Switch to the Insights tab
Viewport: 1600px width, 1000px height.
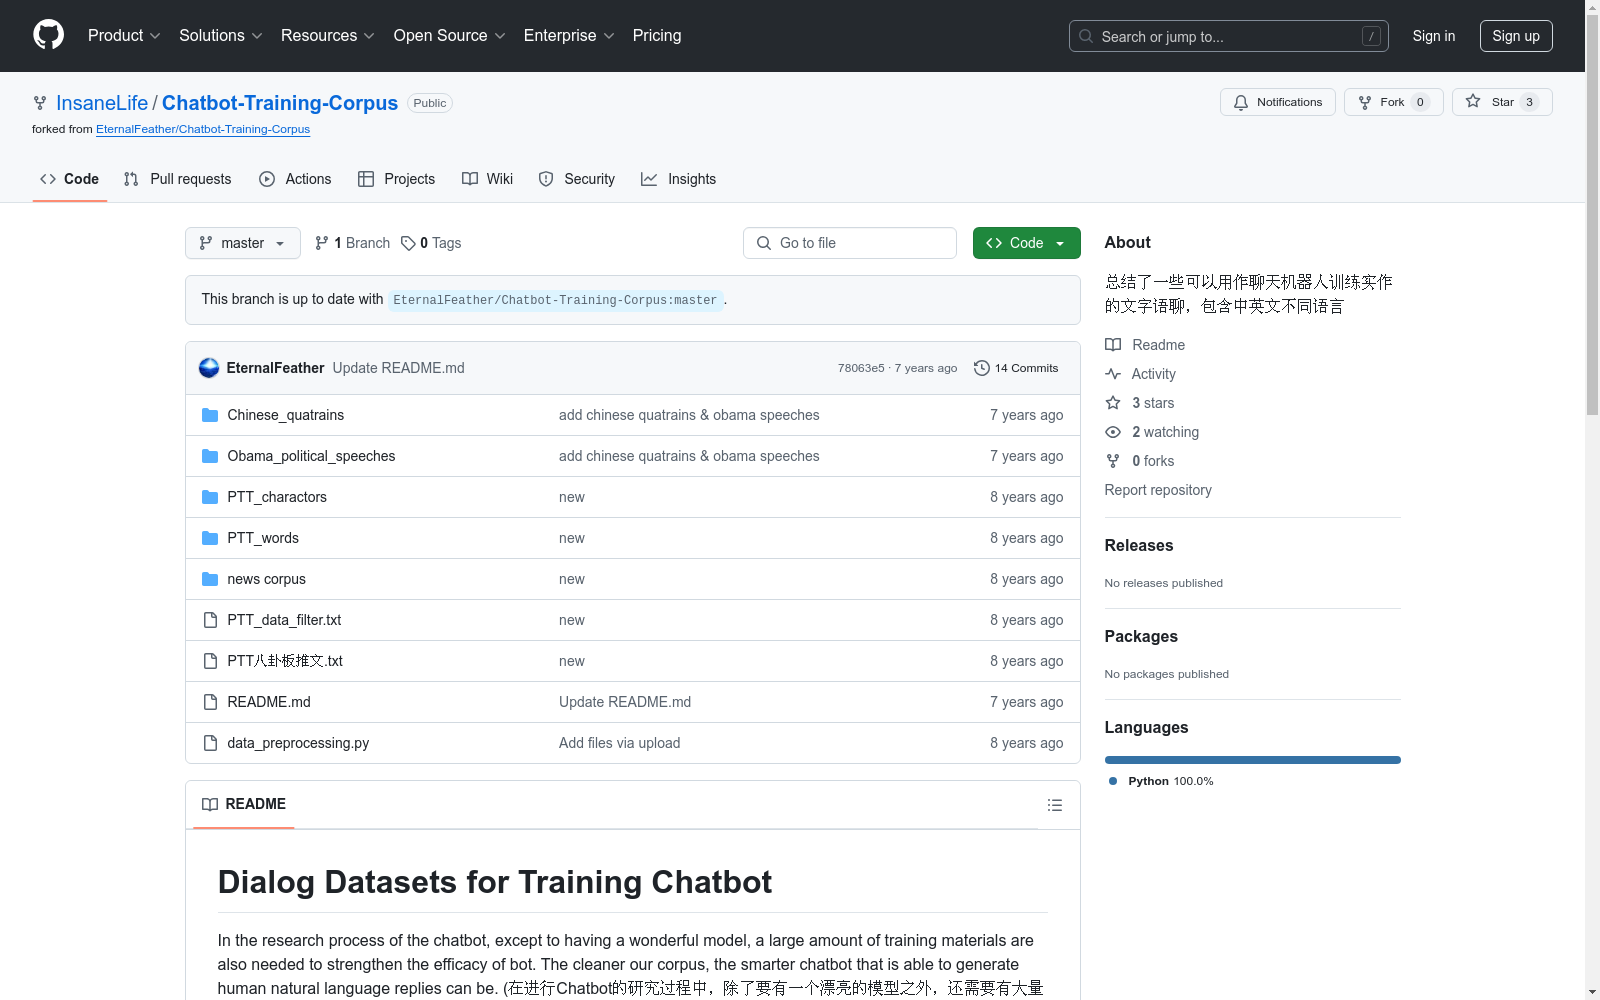pos(679,179)
